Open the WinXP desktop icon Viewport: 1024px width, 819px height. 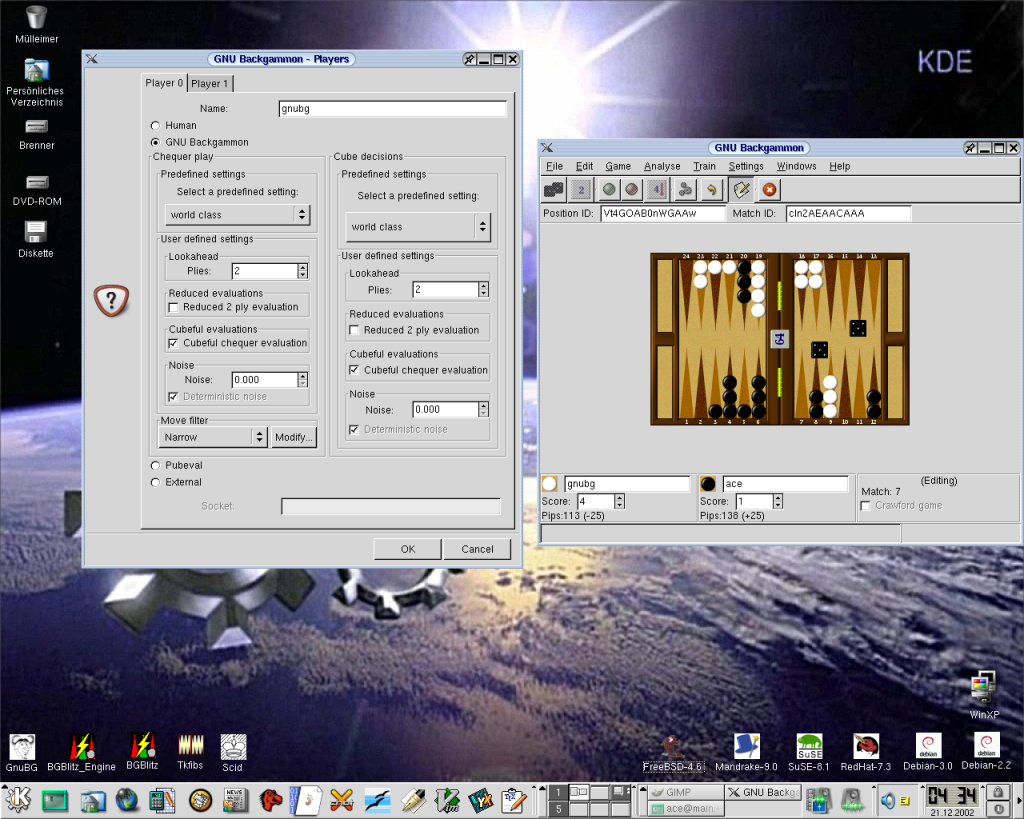[x=984, y=696]
